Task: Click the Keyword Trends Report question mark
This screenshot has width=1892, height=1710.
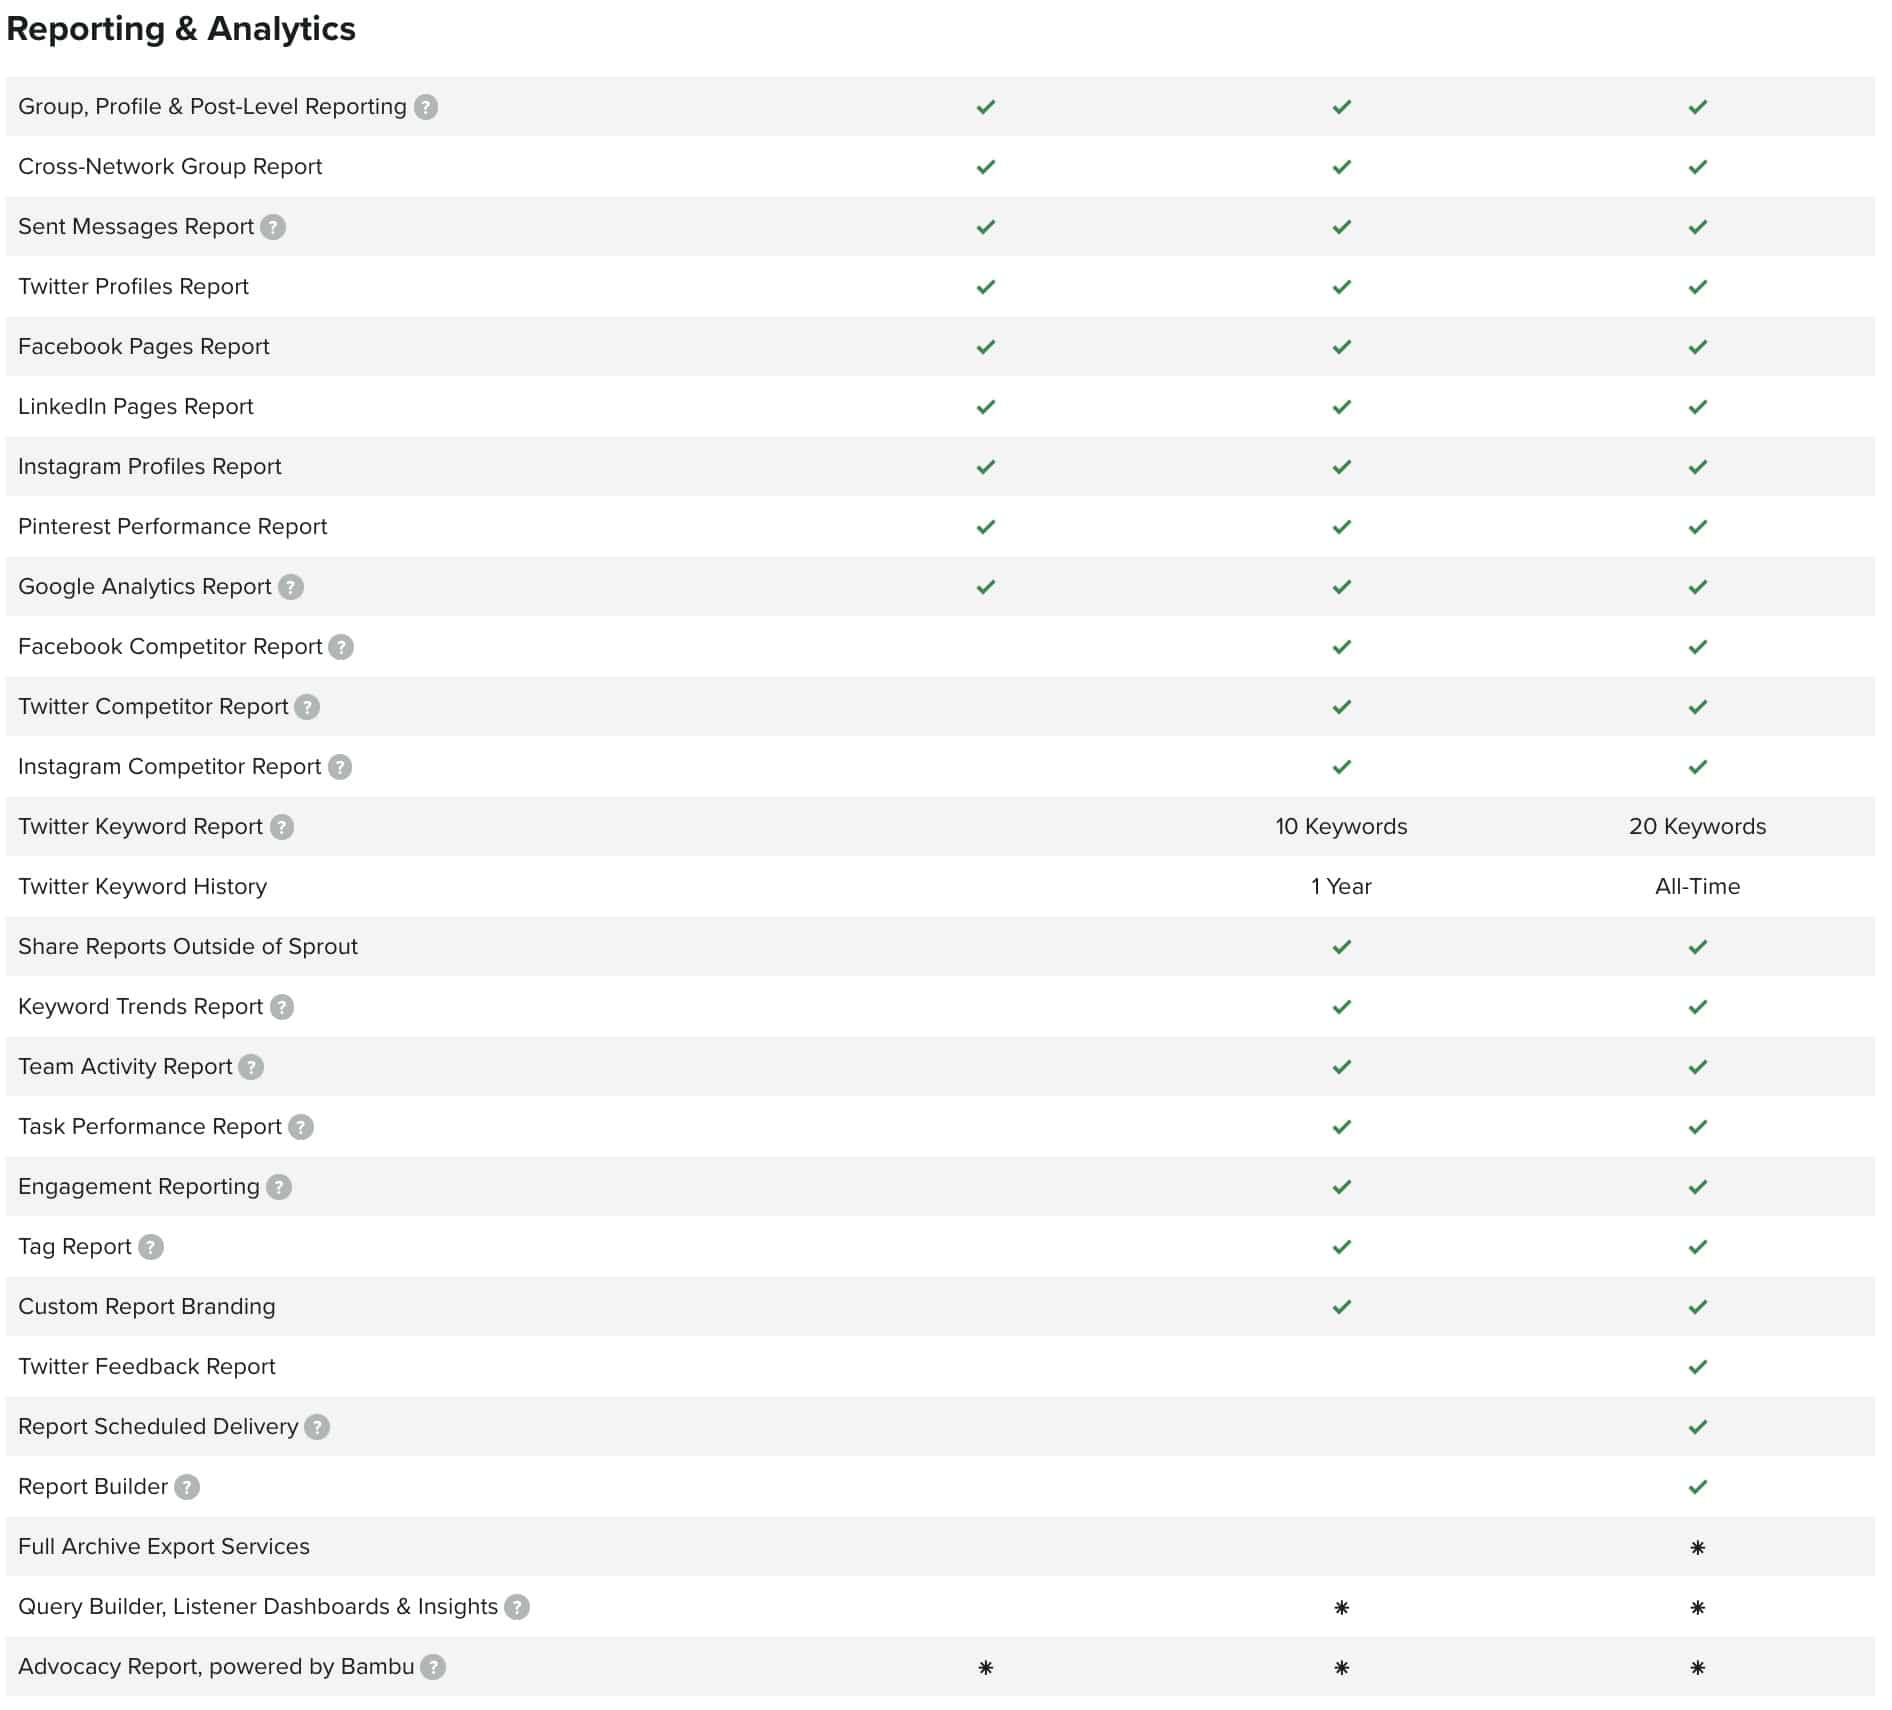Action: tap(282, 1007)
